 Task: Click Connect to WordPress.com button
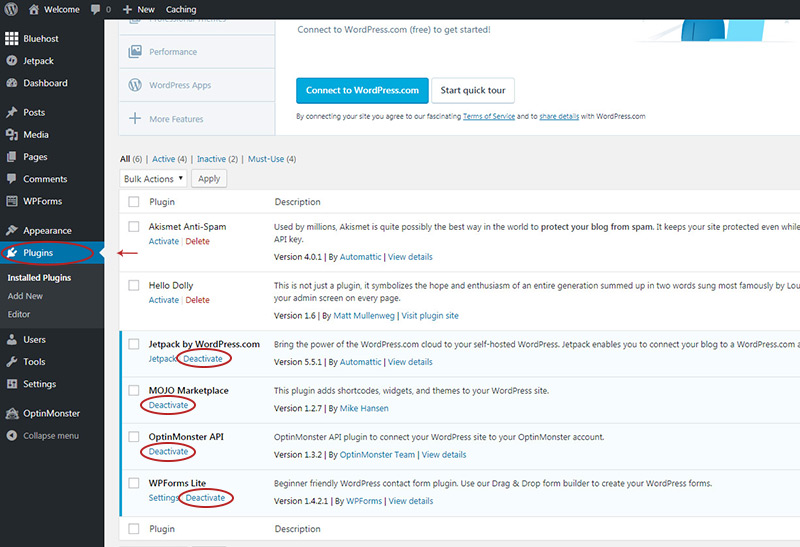point(362,90)
